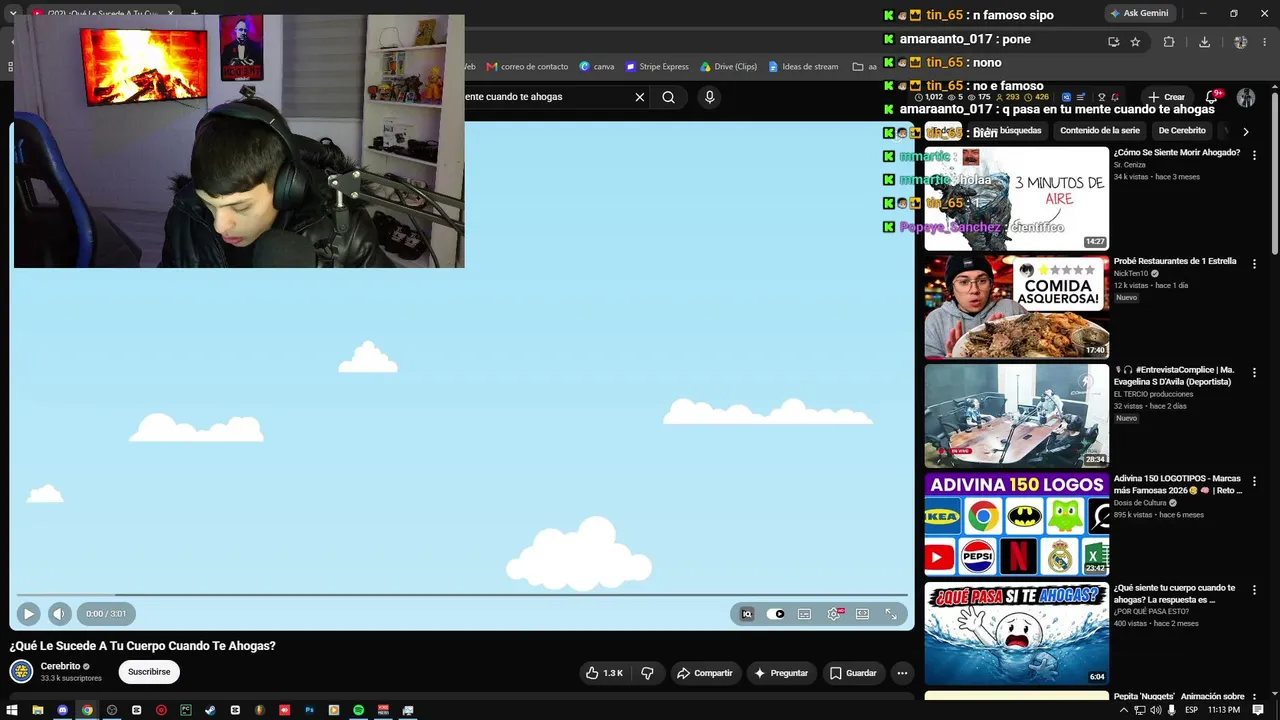
Task: Open the Windows Start menu
Action: 13,710
